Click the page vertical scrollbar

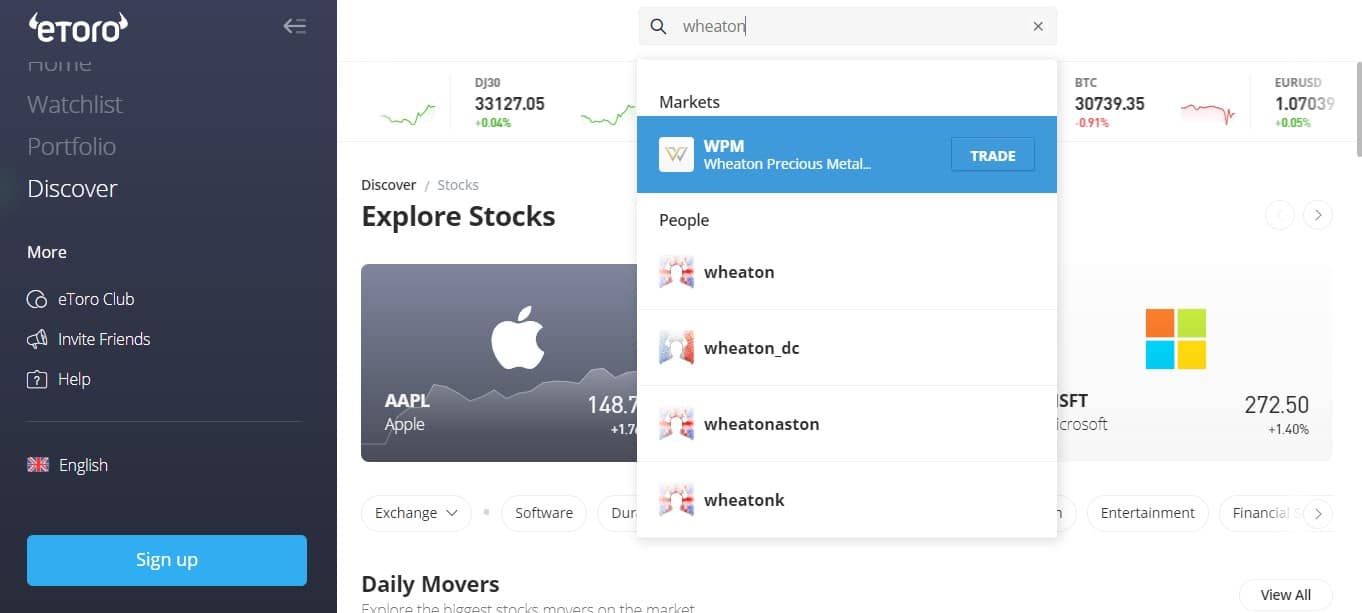pyautogui.click(x=1357, y=110)
